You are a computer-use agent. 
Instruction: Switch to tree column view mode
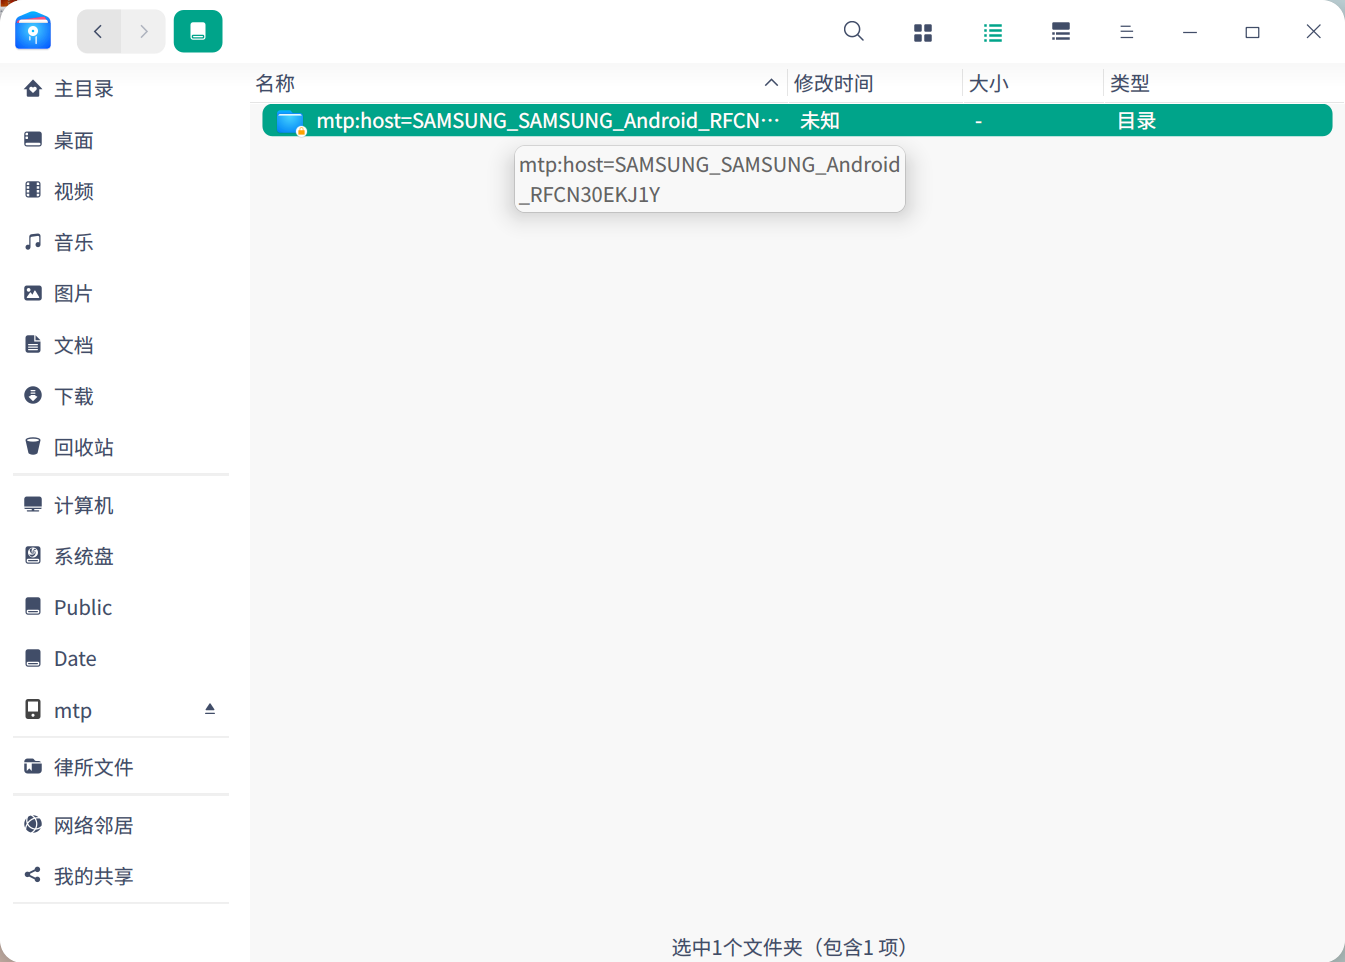[x=1060, y=33]
